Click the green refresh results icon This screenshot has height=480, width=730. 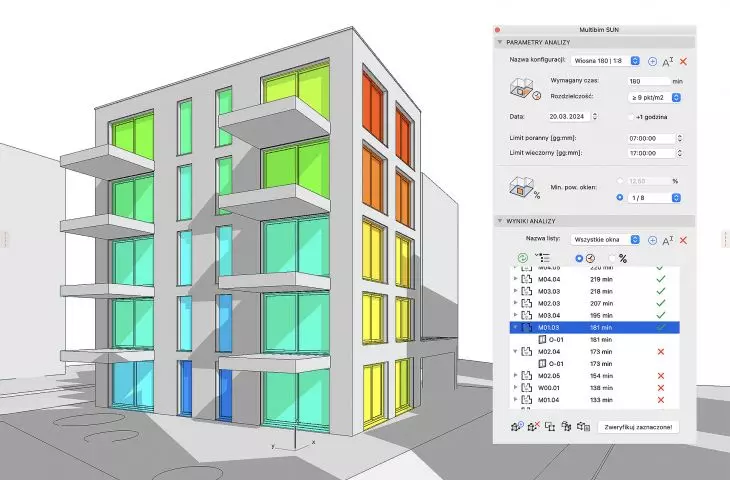(x=523, y=258)
